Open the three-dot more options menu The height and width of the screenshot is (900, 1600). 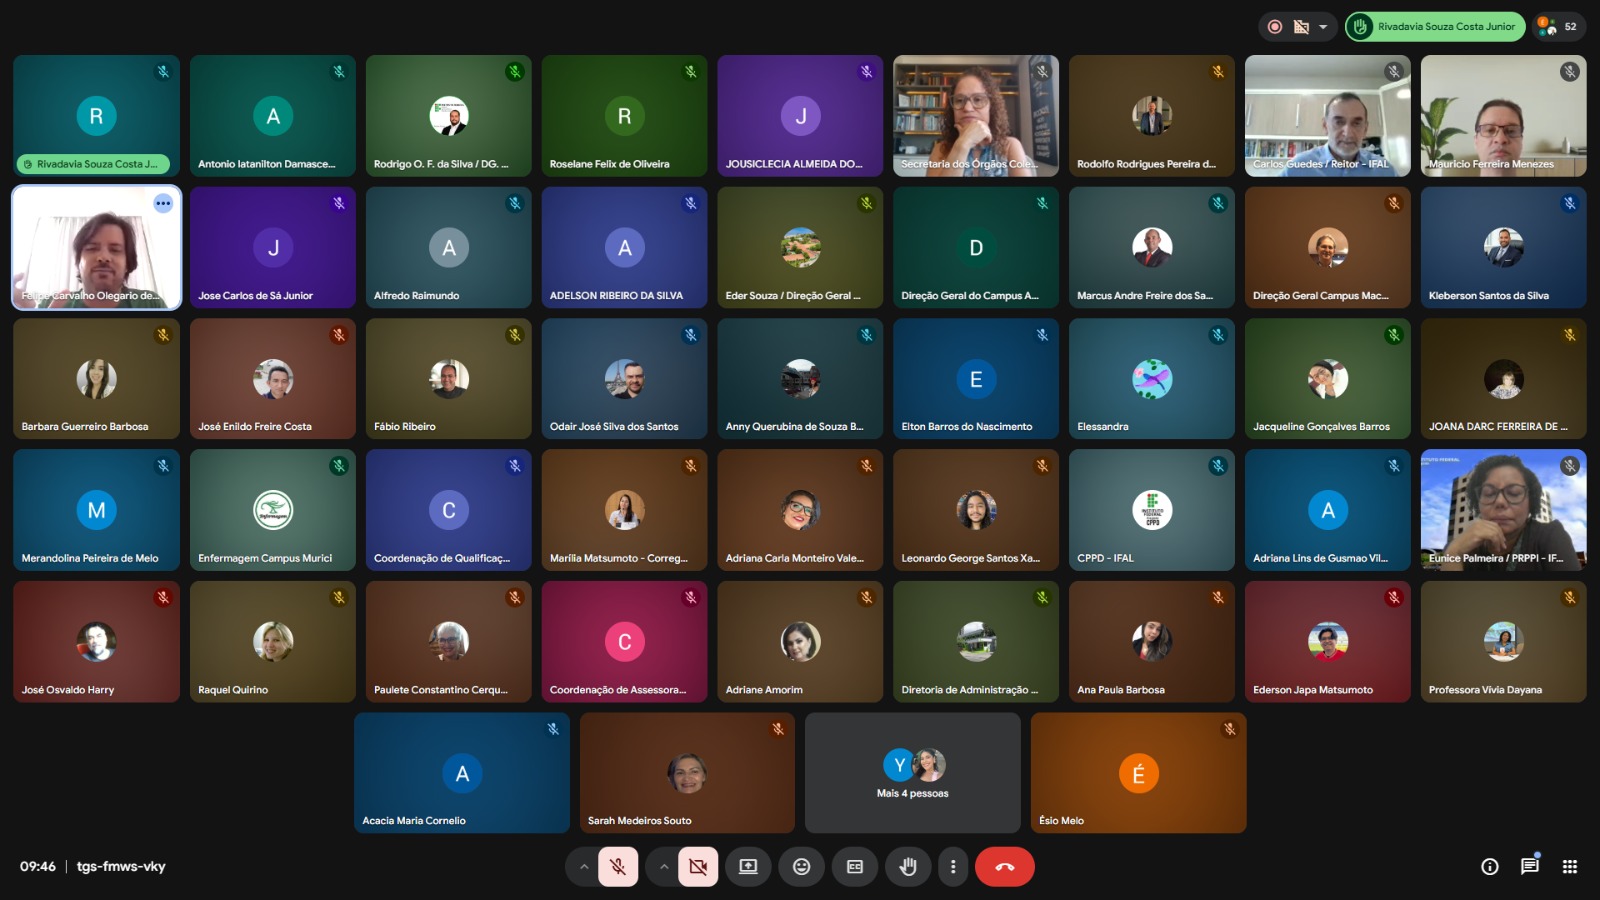[953, 867]
